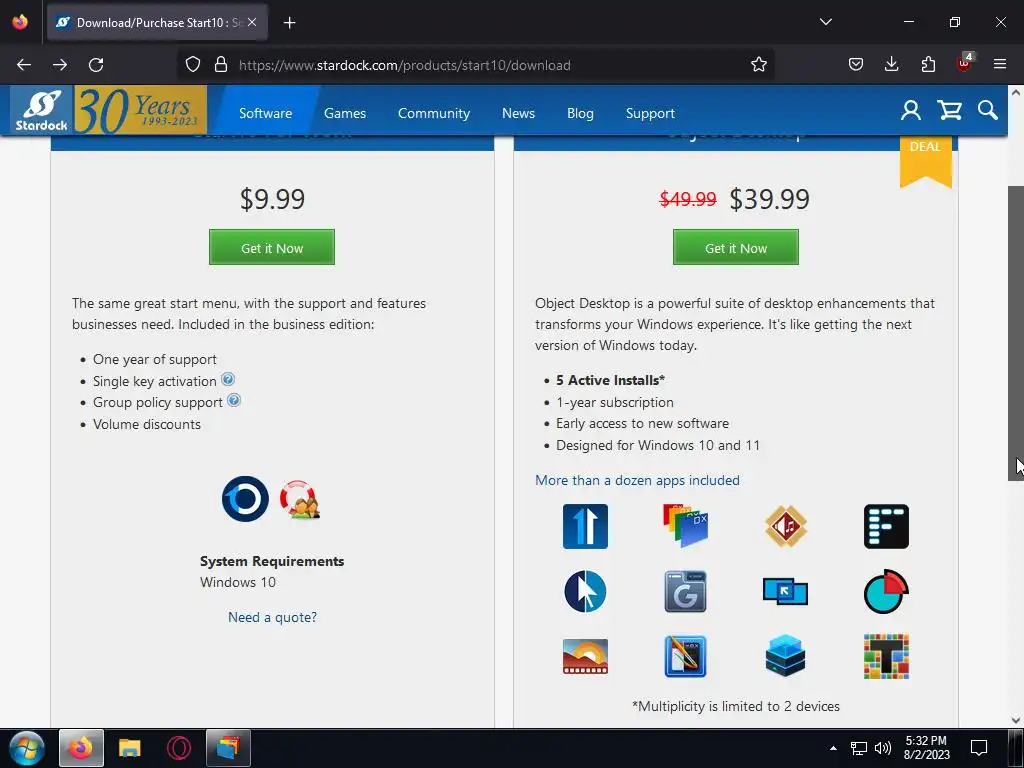This screenshot has width=1024, height=768.
Task: Reload the current page
Action: click(x=96, y=65)
